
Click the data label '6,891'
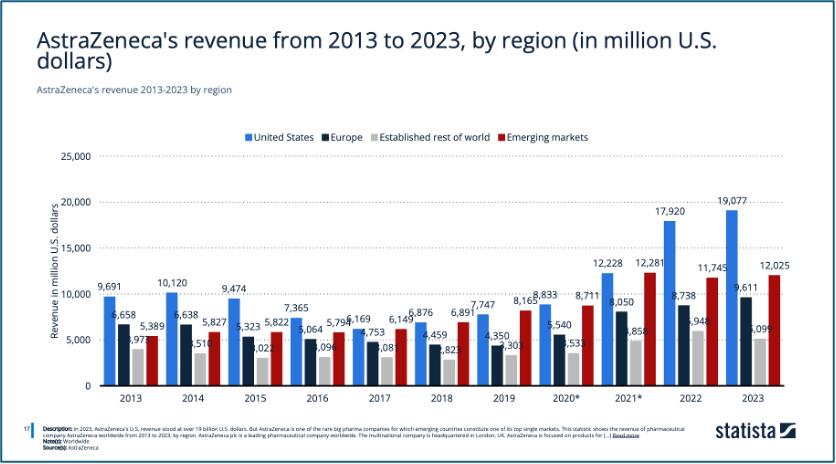click(463, 313)
